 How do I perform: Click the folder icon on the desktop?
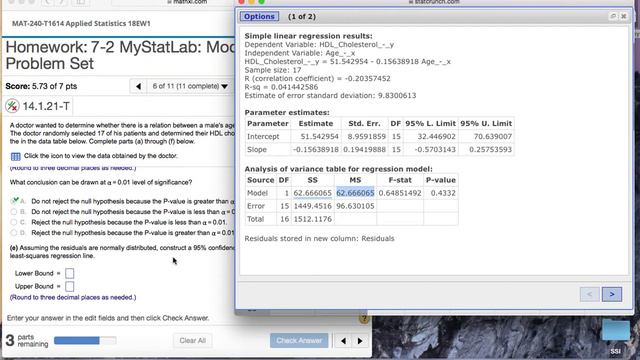[616, 330]
